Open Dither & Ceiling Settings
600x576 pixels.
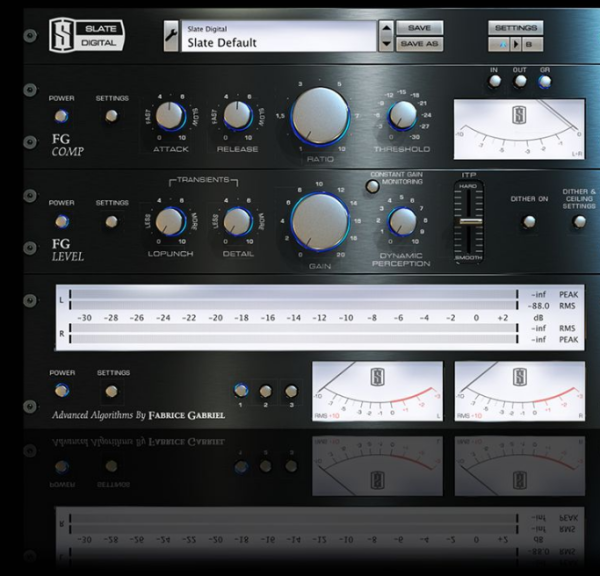(x=578, y=221)
